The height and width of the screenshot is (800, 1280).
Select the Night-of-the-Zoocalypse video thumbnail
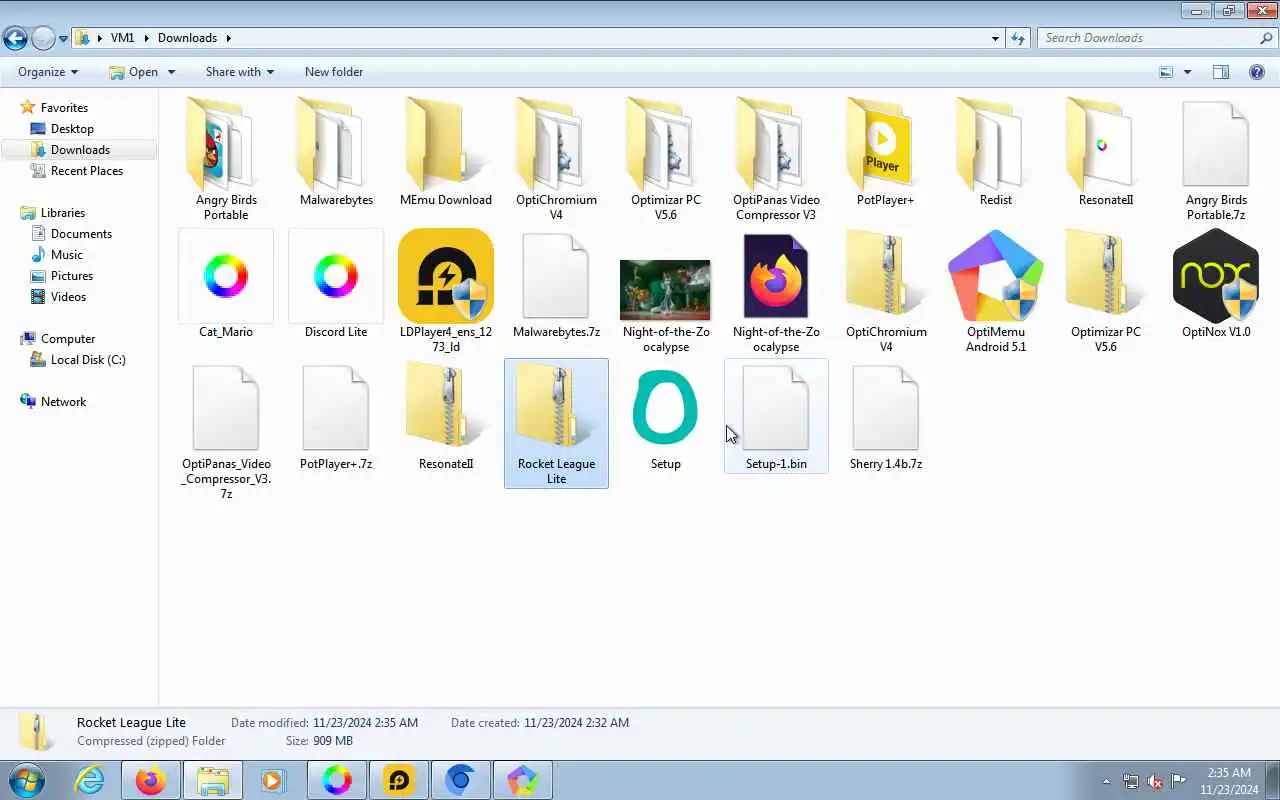click(x=665, y=290)
